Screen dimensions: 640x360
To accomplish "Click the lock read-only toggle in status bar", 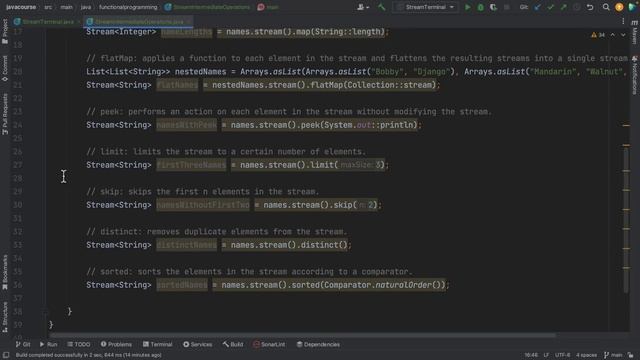I will click(x=631, y=355).
